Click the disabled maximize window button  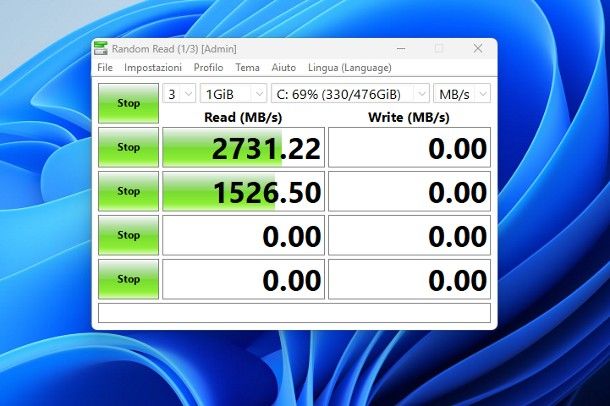439,49
